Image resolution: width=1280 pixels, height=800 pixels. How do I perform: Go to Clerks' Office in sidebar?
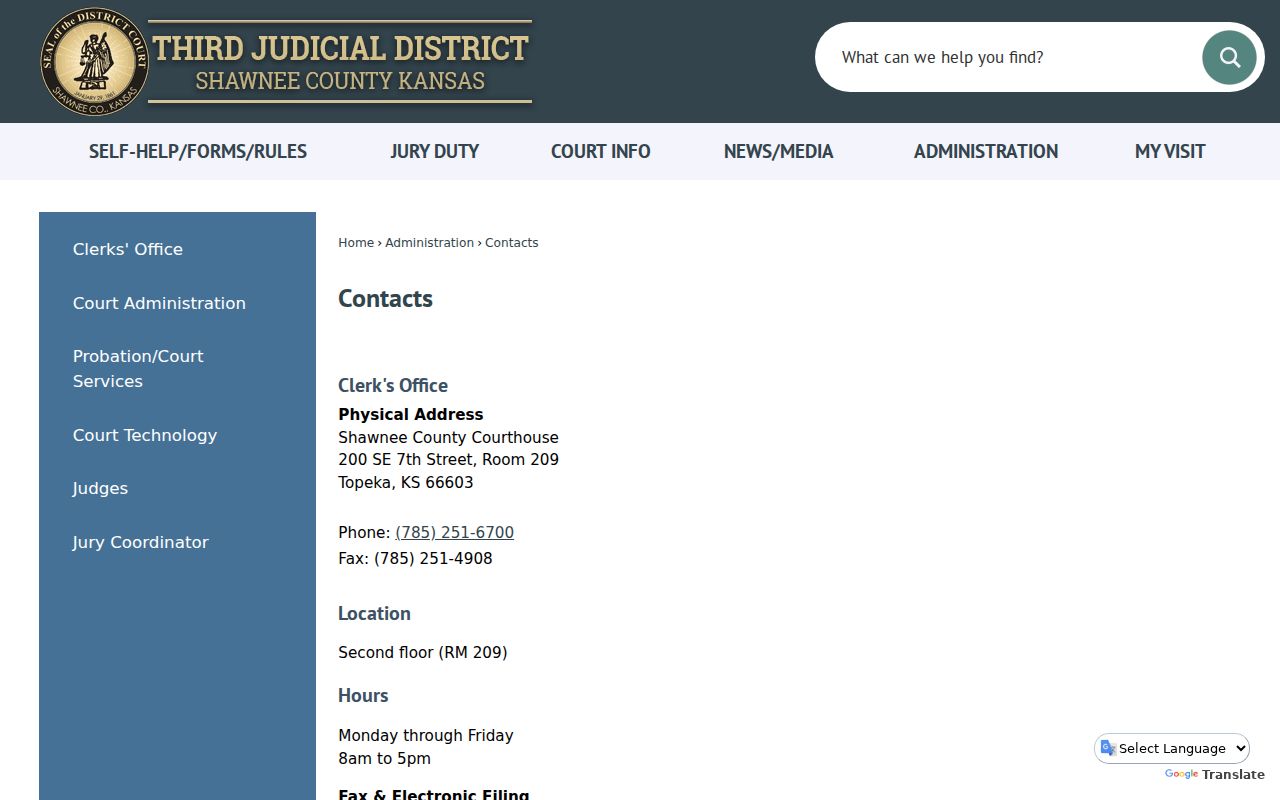[x=128, y=249]
